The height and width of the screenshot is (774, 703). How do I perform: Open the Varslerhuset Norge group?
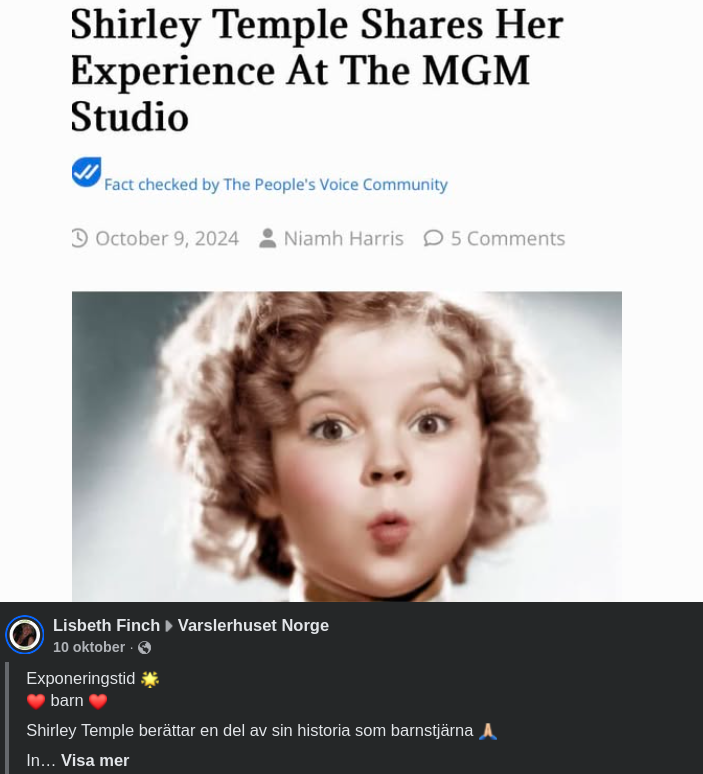pos(253,625)
